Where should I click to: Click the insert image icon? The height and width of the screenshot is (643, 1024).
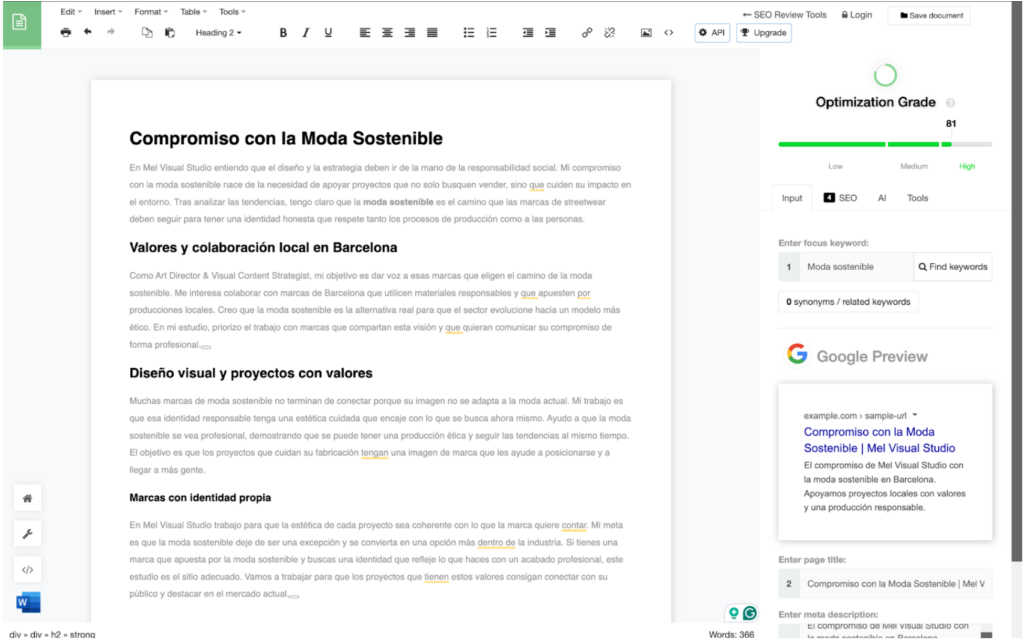(x=646, y=33)
